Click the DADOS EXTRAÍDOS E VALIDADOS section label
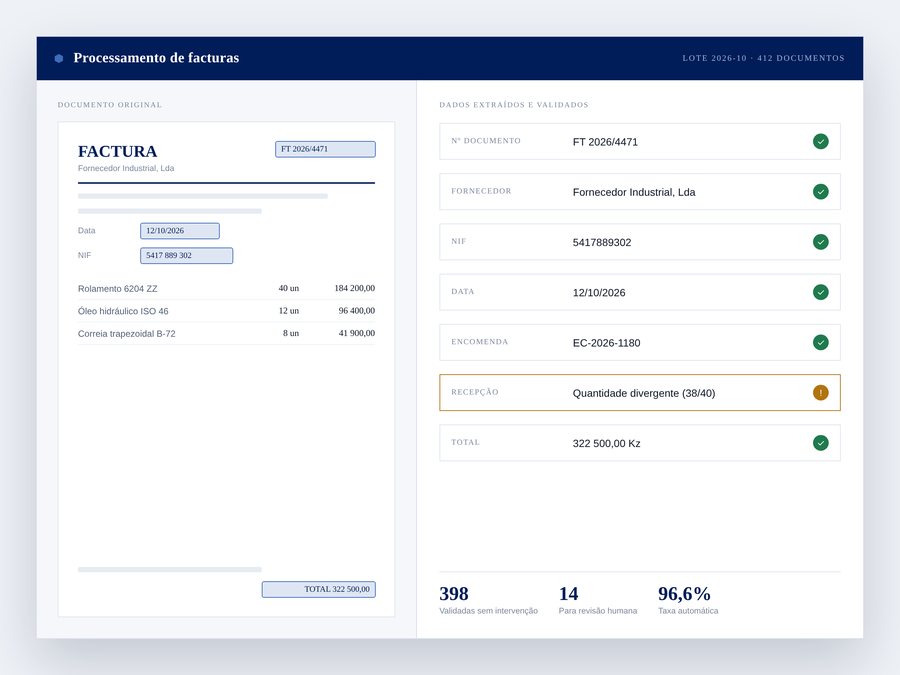Image resolution: width=900 pixels, height=675 pixels. 514,105
